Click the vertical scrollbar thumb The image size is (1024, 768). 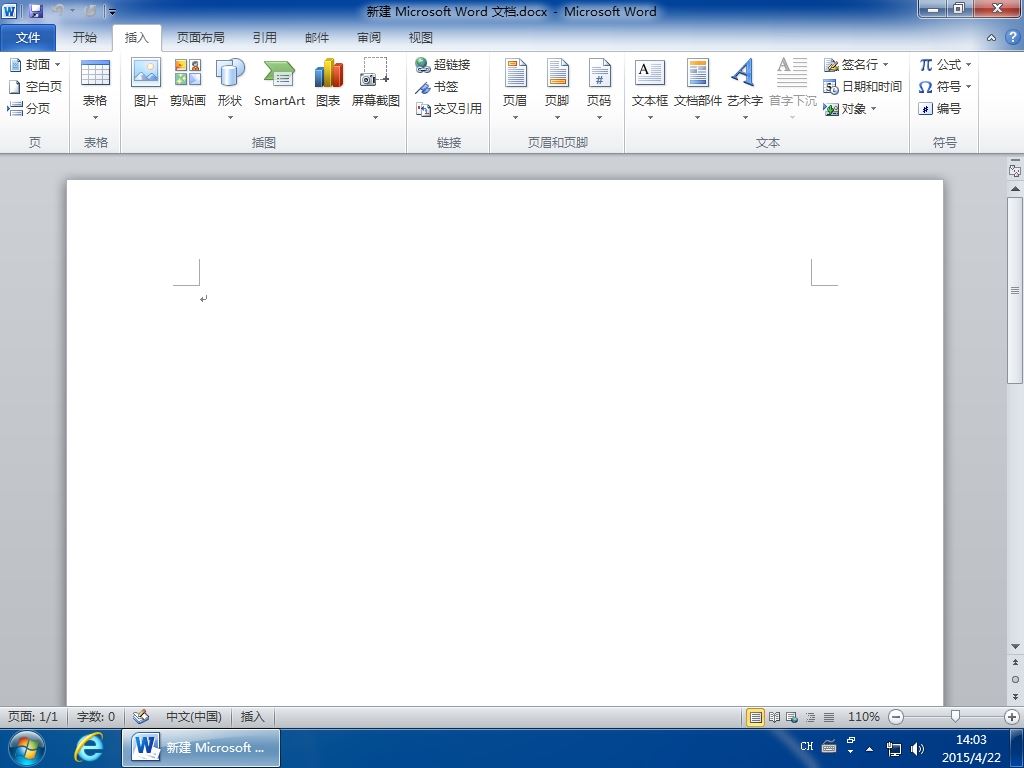[1015, 291]
